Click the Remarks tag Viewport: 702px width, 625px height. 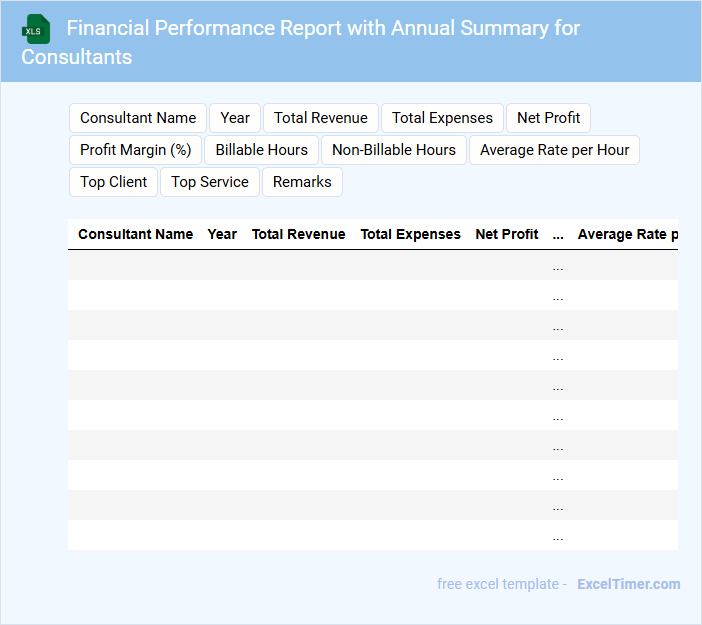[302, 182]
